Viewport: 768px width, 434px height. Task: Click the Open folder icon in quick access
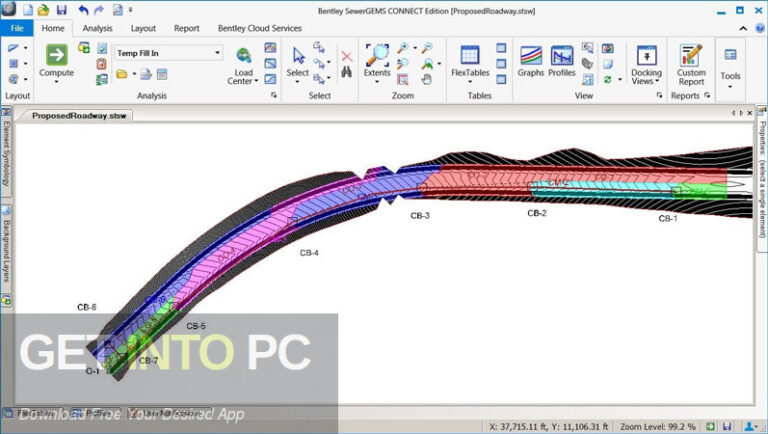44,10
